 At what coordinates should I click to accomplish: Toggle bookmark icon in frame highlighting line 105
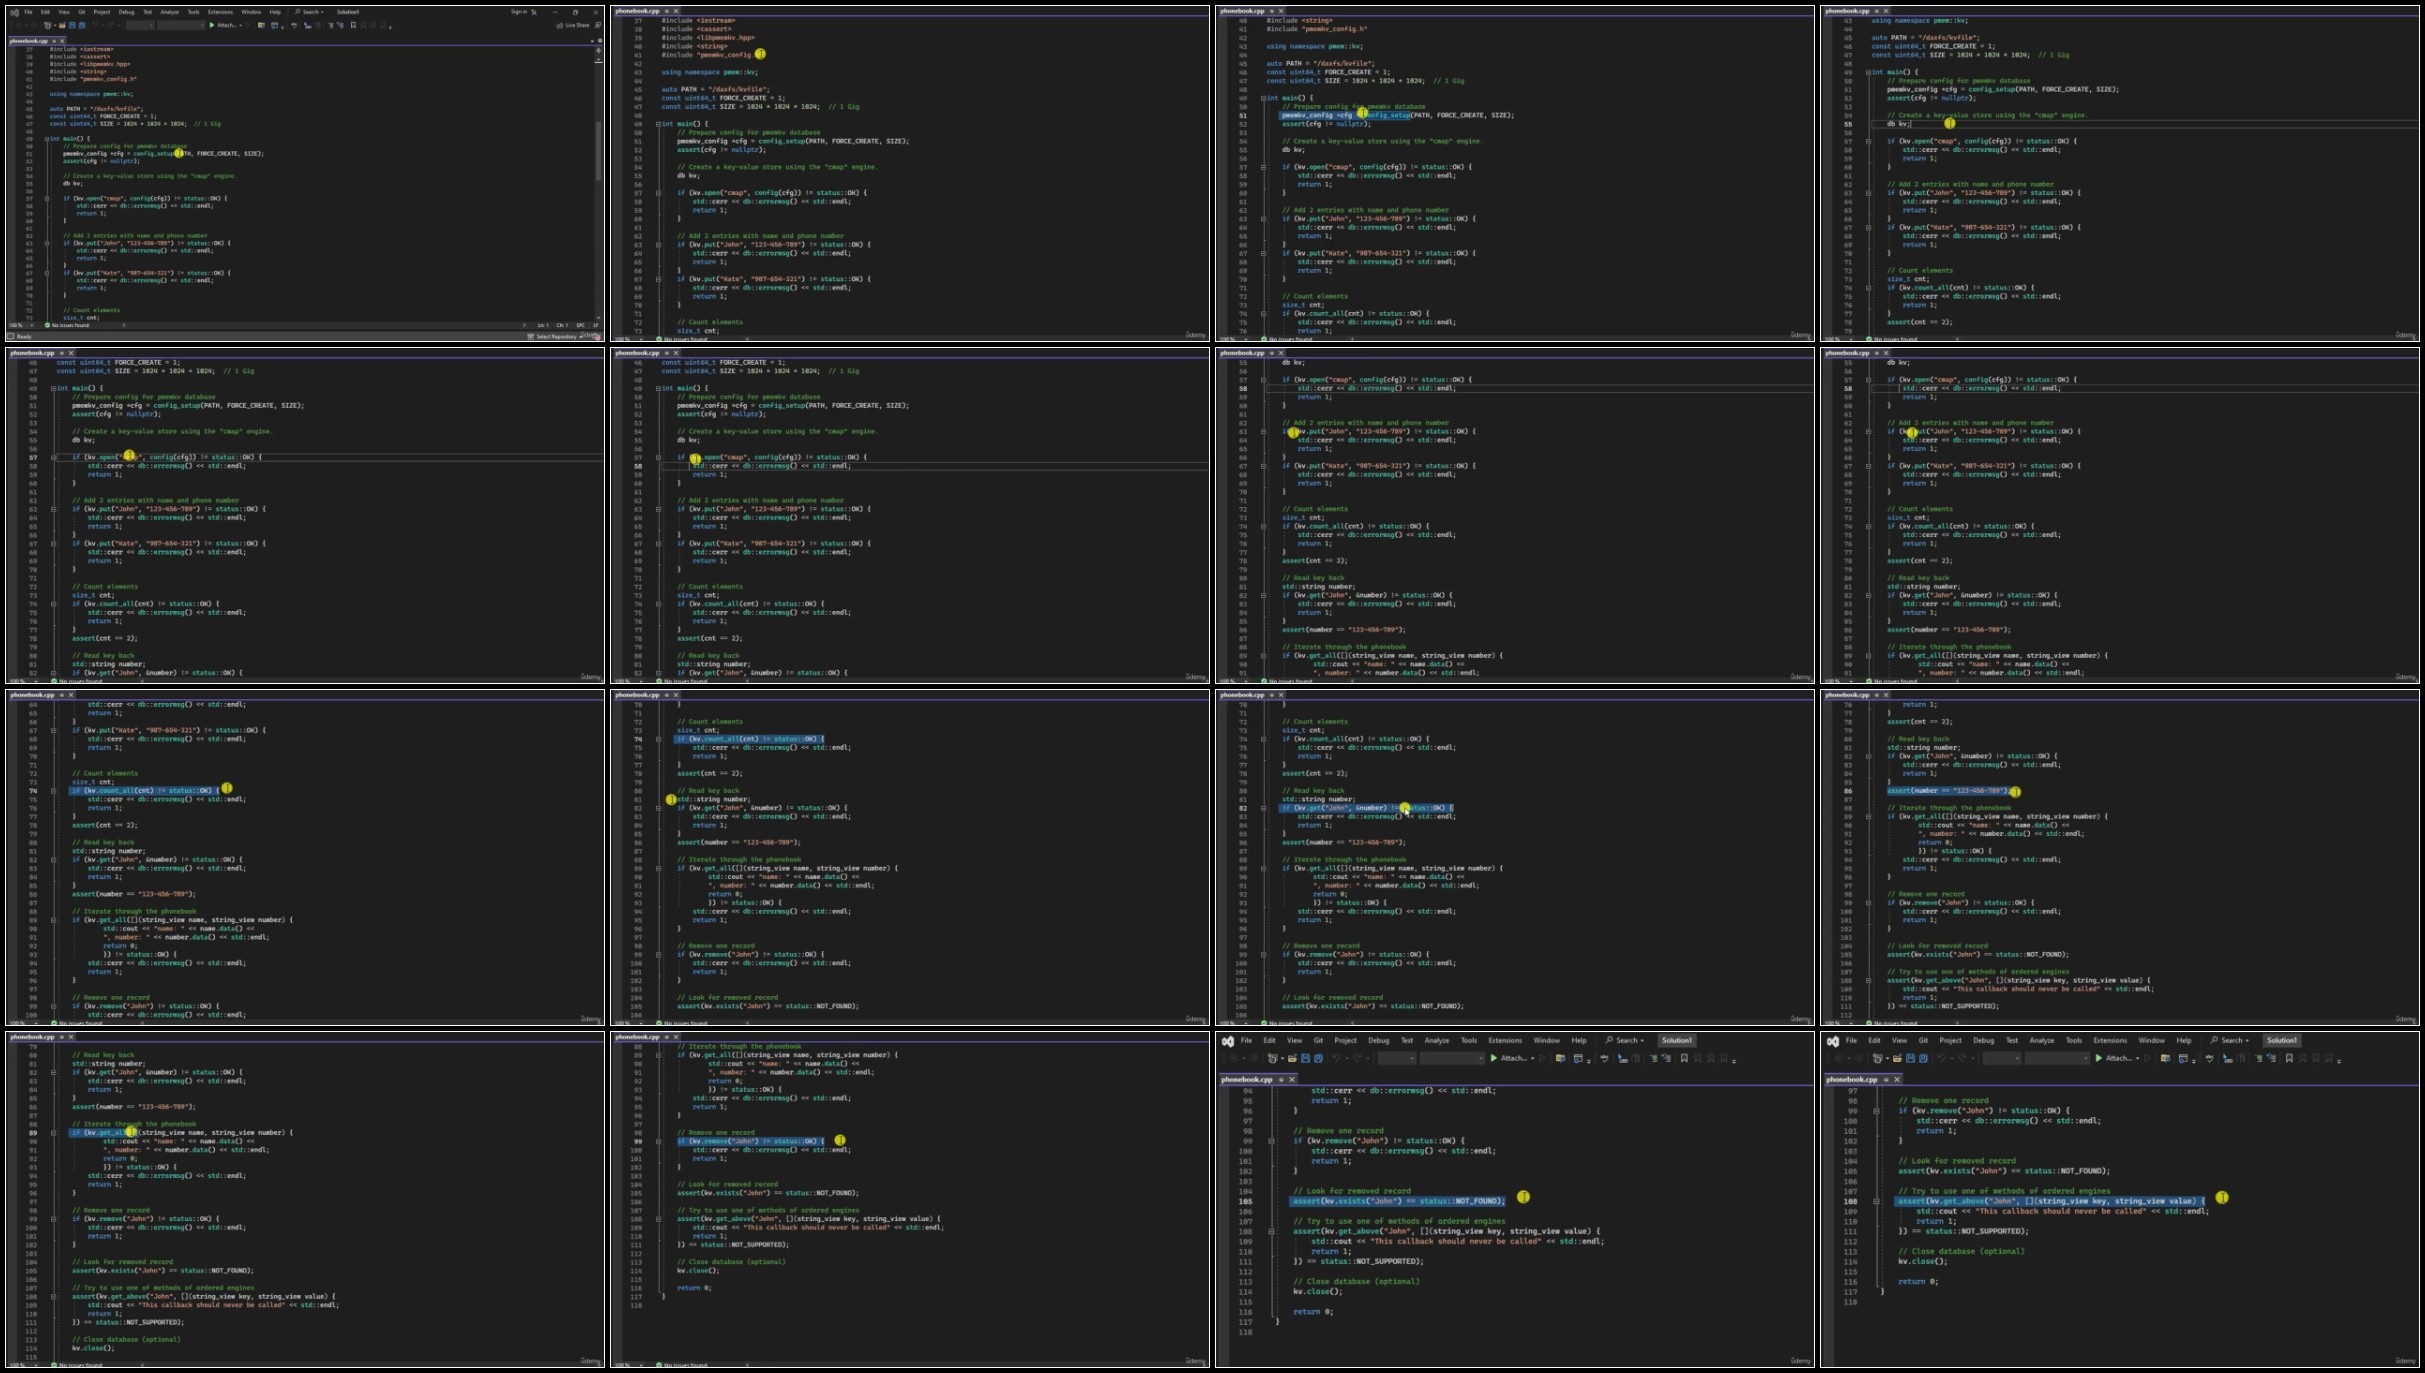click(x=1684, y=1058)
